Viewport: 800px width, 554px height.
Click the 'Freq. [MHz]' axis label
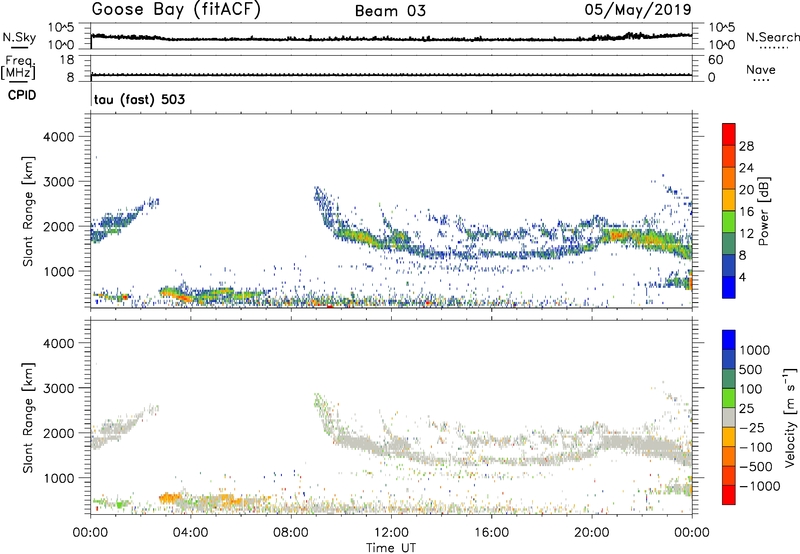tap(18, 67)
